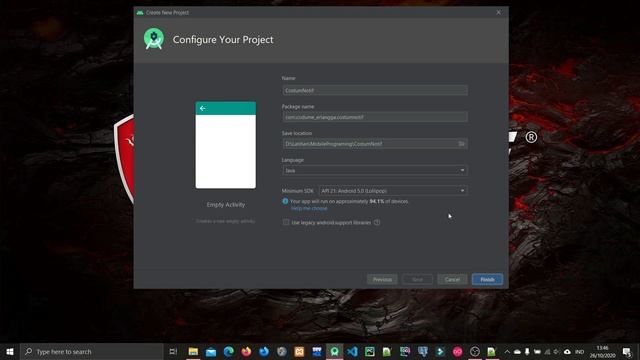Click into the project Name field
Image resolution: width=640 pixels, height=360 pixels.
(x=375, y=90)
